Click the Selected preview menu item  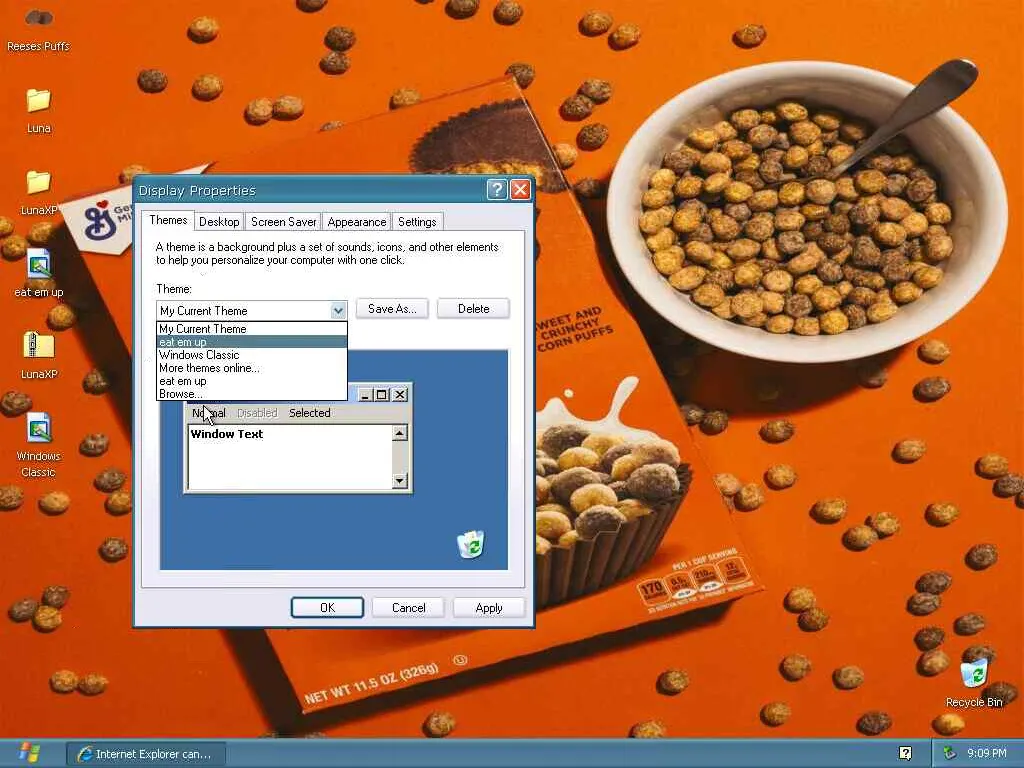[310, 413]
